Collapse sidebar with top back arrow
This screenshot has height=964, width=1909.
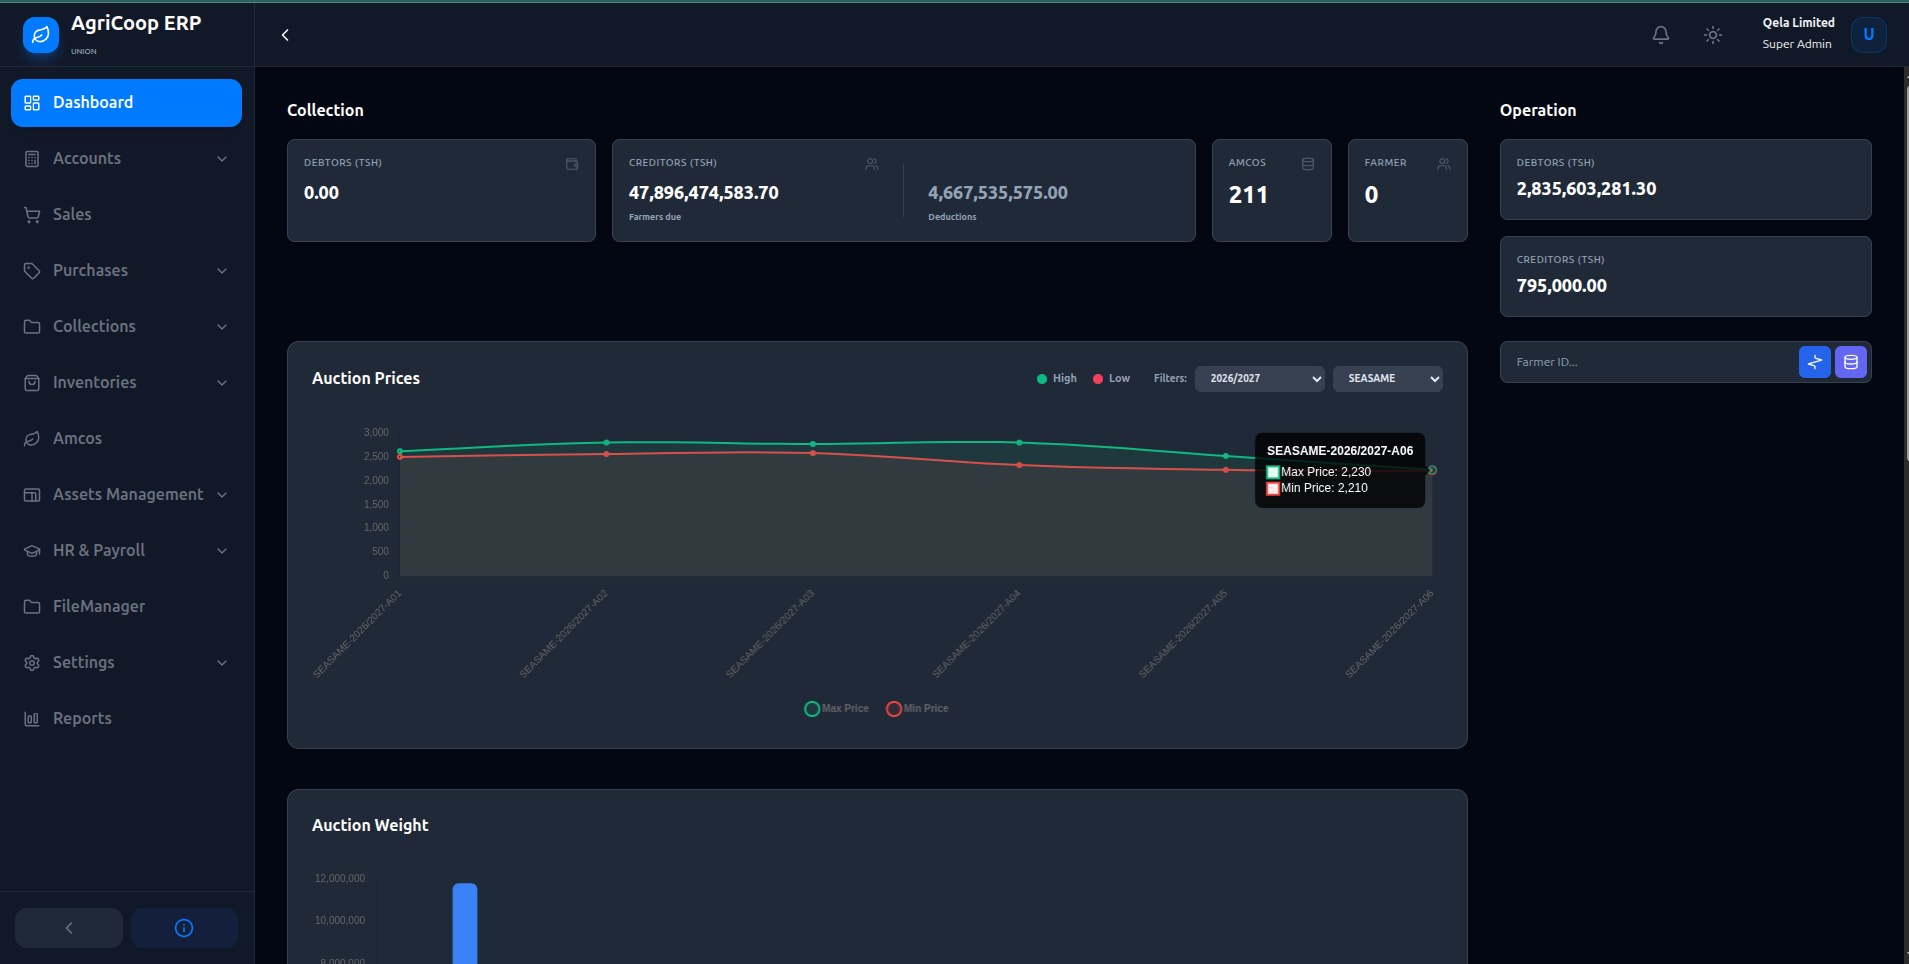coord(285,35)
